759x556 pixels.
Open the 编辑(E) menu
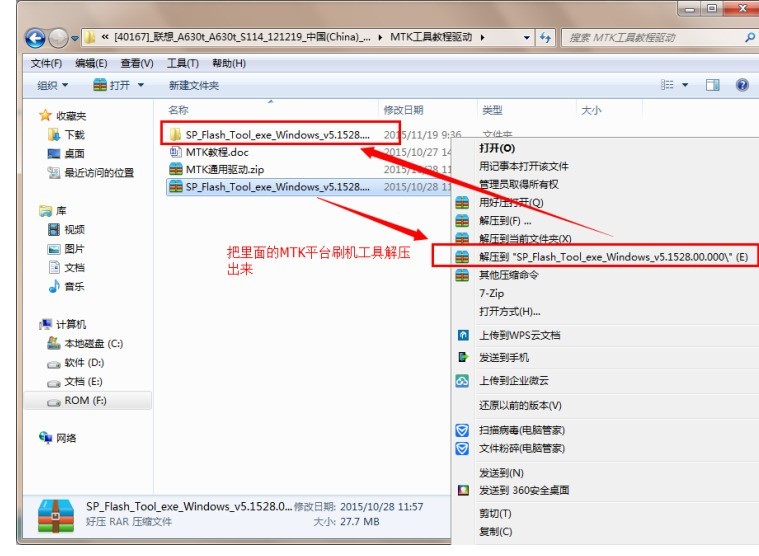[91, 63]
